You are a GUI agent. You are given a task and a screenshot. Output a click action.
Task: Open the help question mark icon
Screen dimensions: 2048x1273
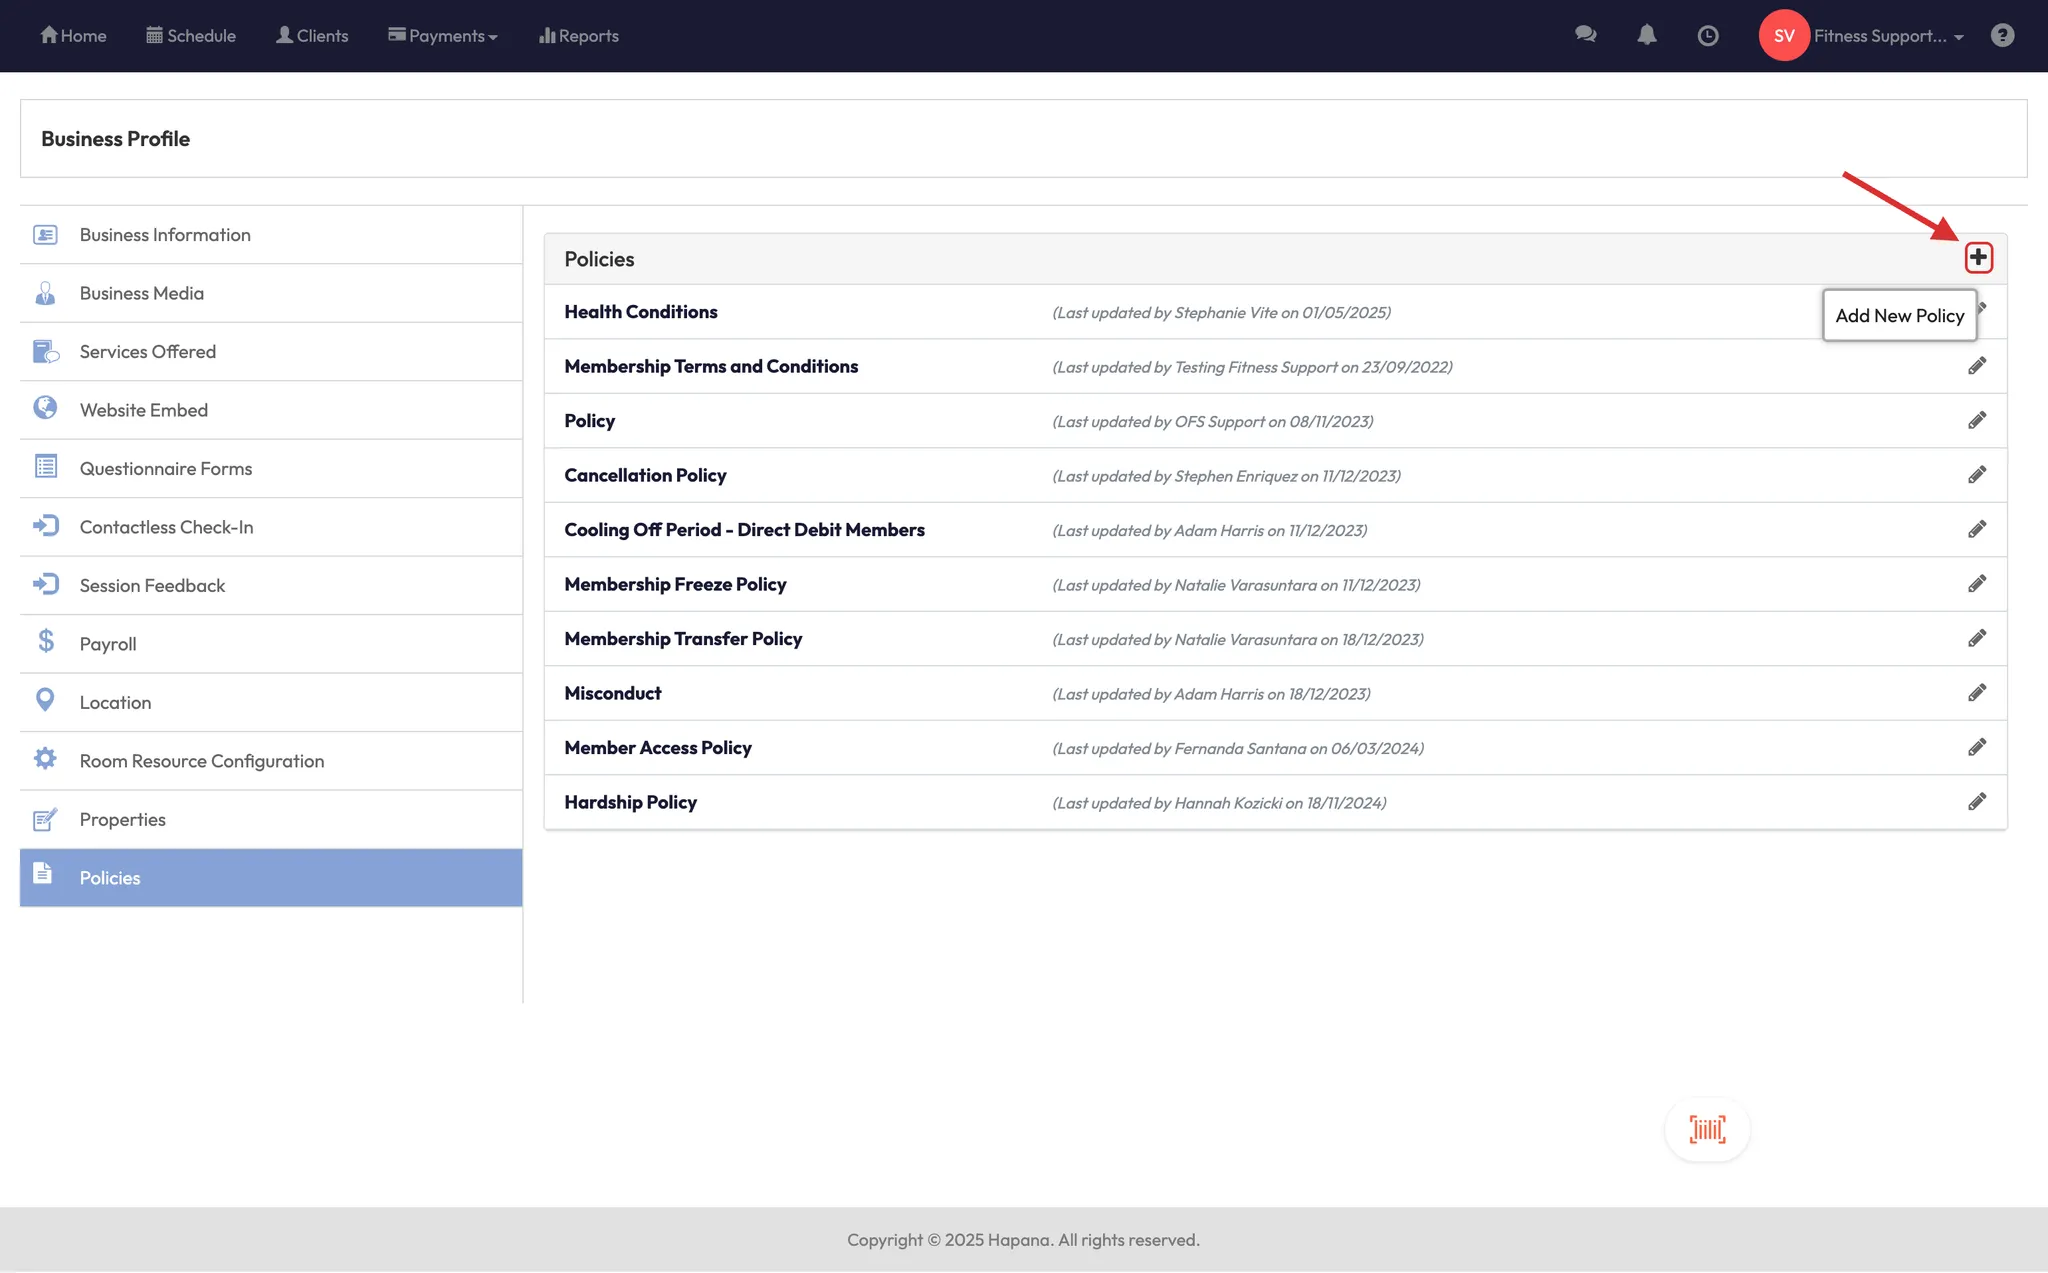point(2002,35)
